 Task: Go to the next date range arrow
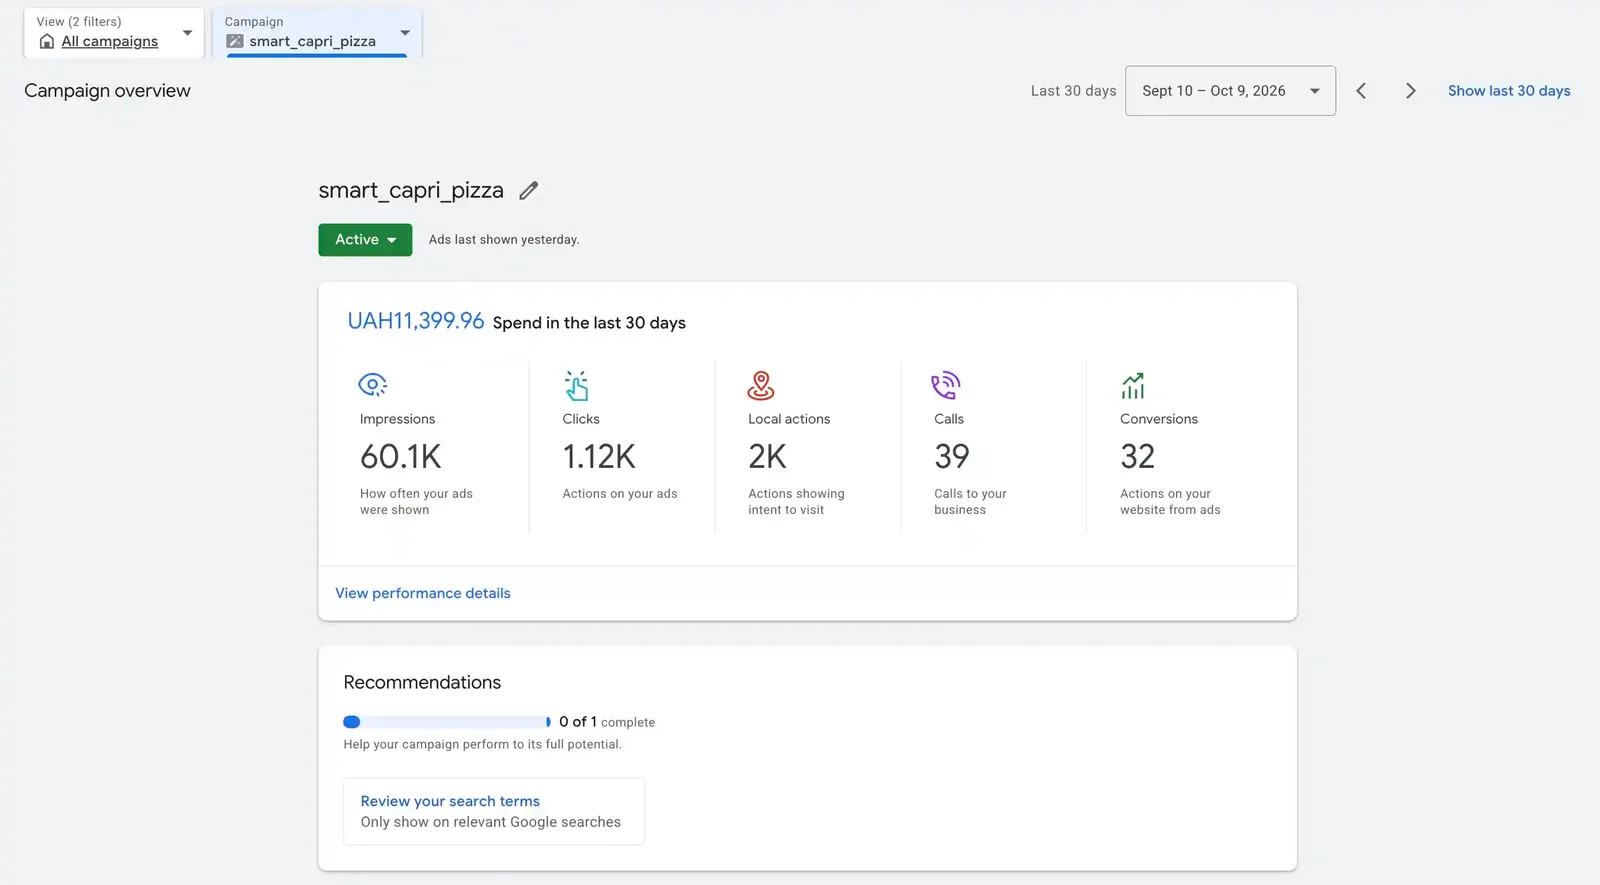click(x=1410, y=91)
